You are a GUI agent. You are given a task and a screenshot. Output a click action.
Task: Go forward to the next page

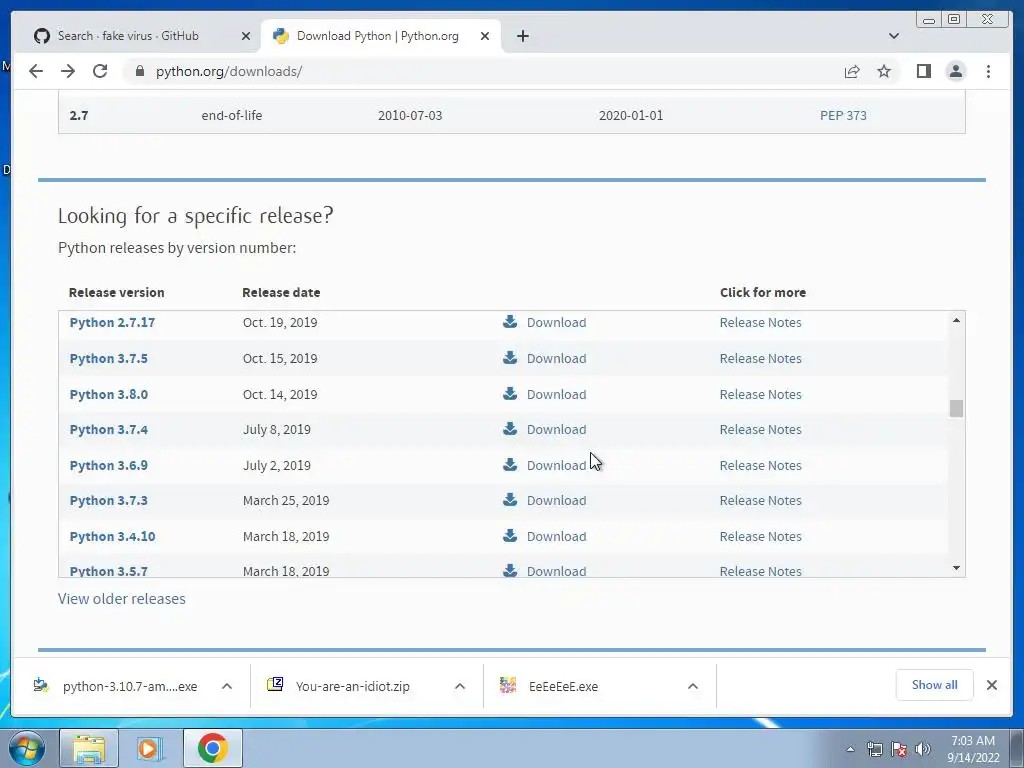coord(68,71)
